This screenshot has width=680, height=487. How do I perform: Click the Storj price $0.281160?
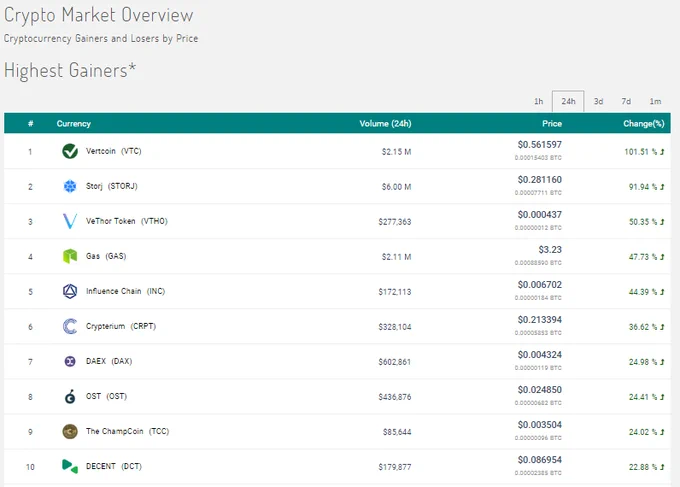click(539, 180)
